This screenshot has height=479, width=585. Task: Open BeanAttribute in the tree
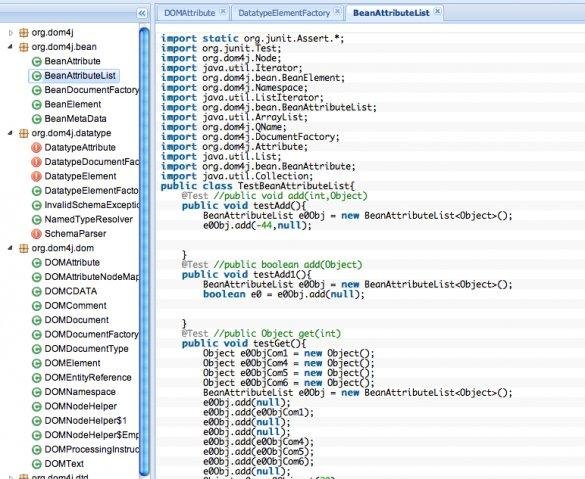coord(72,61)
